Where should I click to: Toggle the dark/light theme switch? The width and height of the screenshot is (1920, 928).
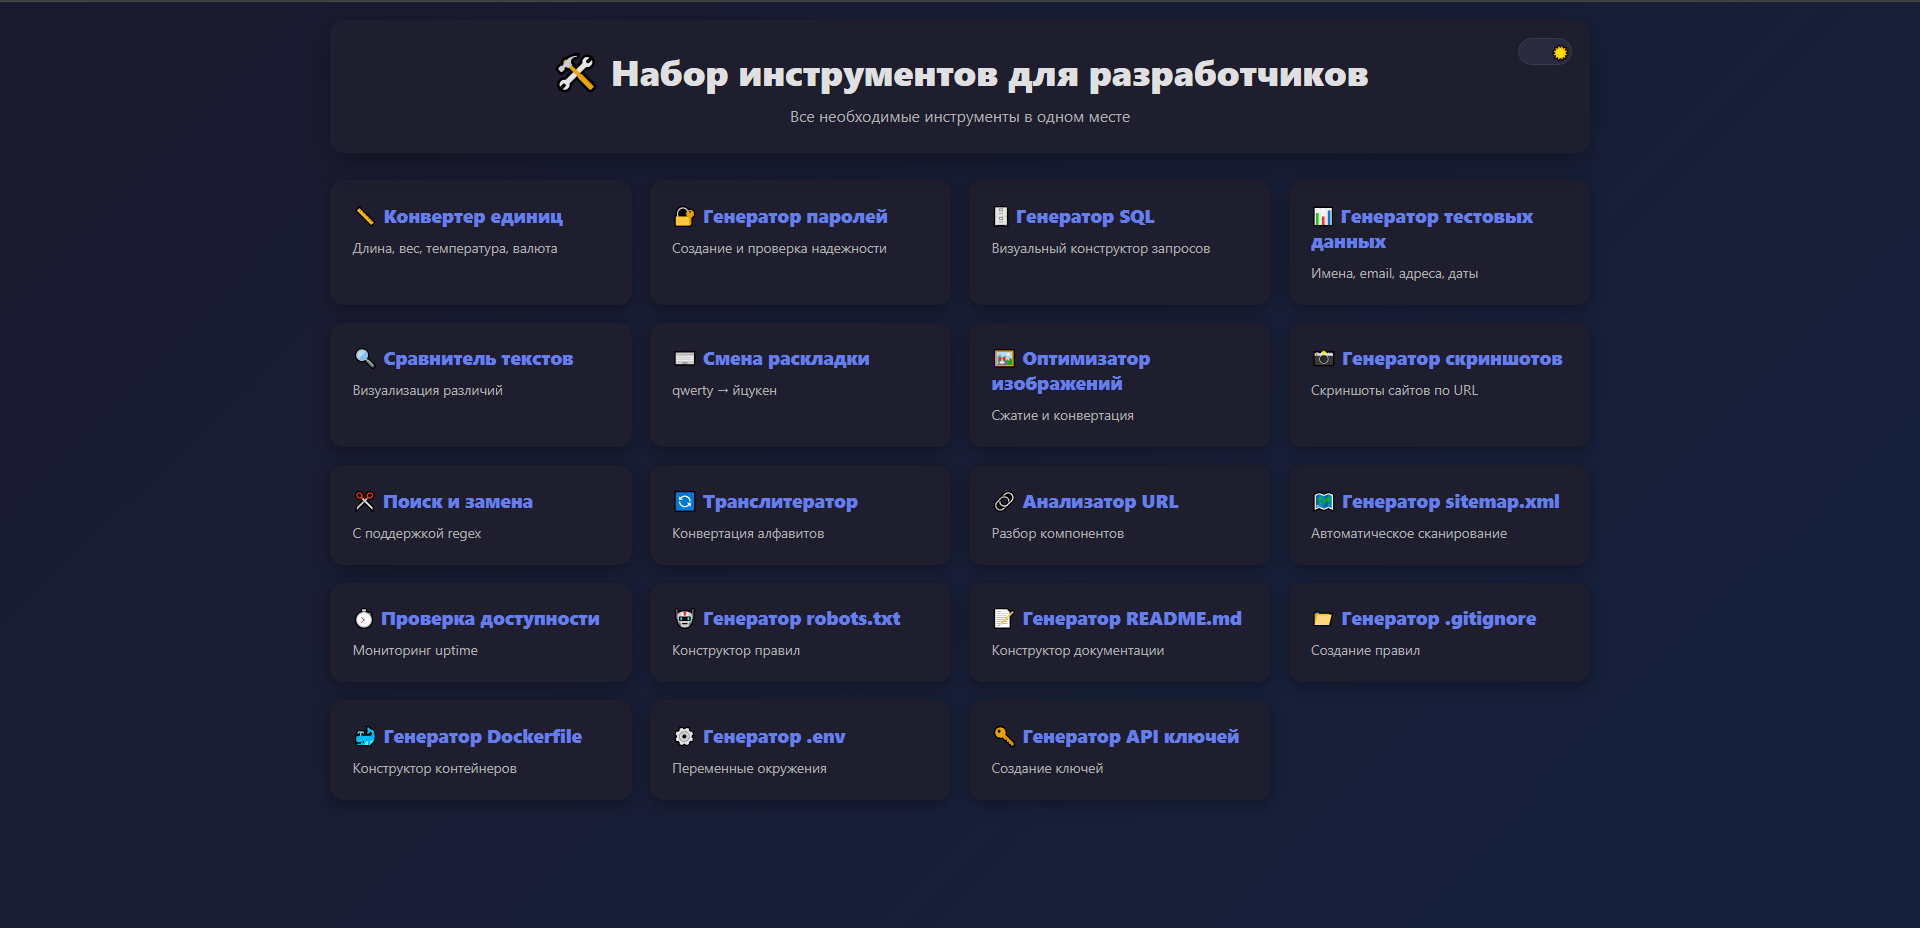click(1545, 51)
